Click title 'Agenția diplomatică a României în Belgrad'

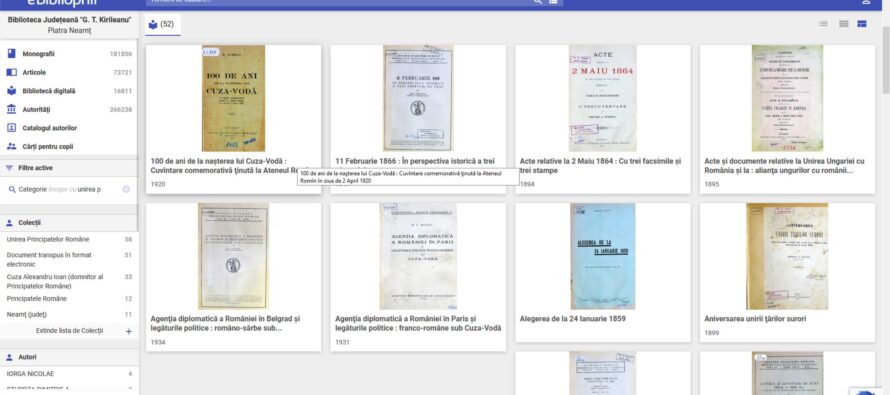tap(225, 323)
